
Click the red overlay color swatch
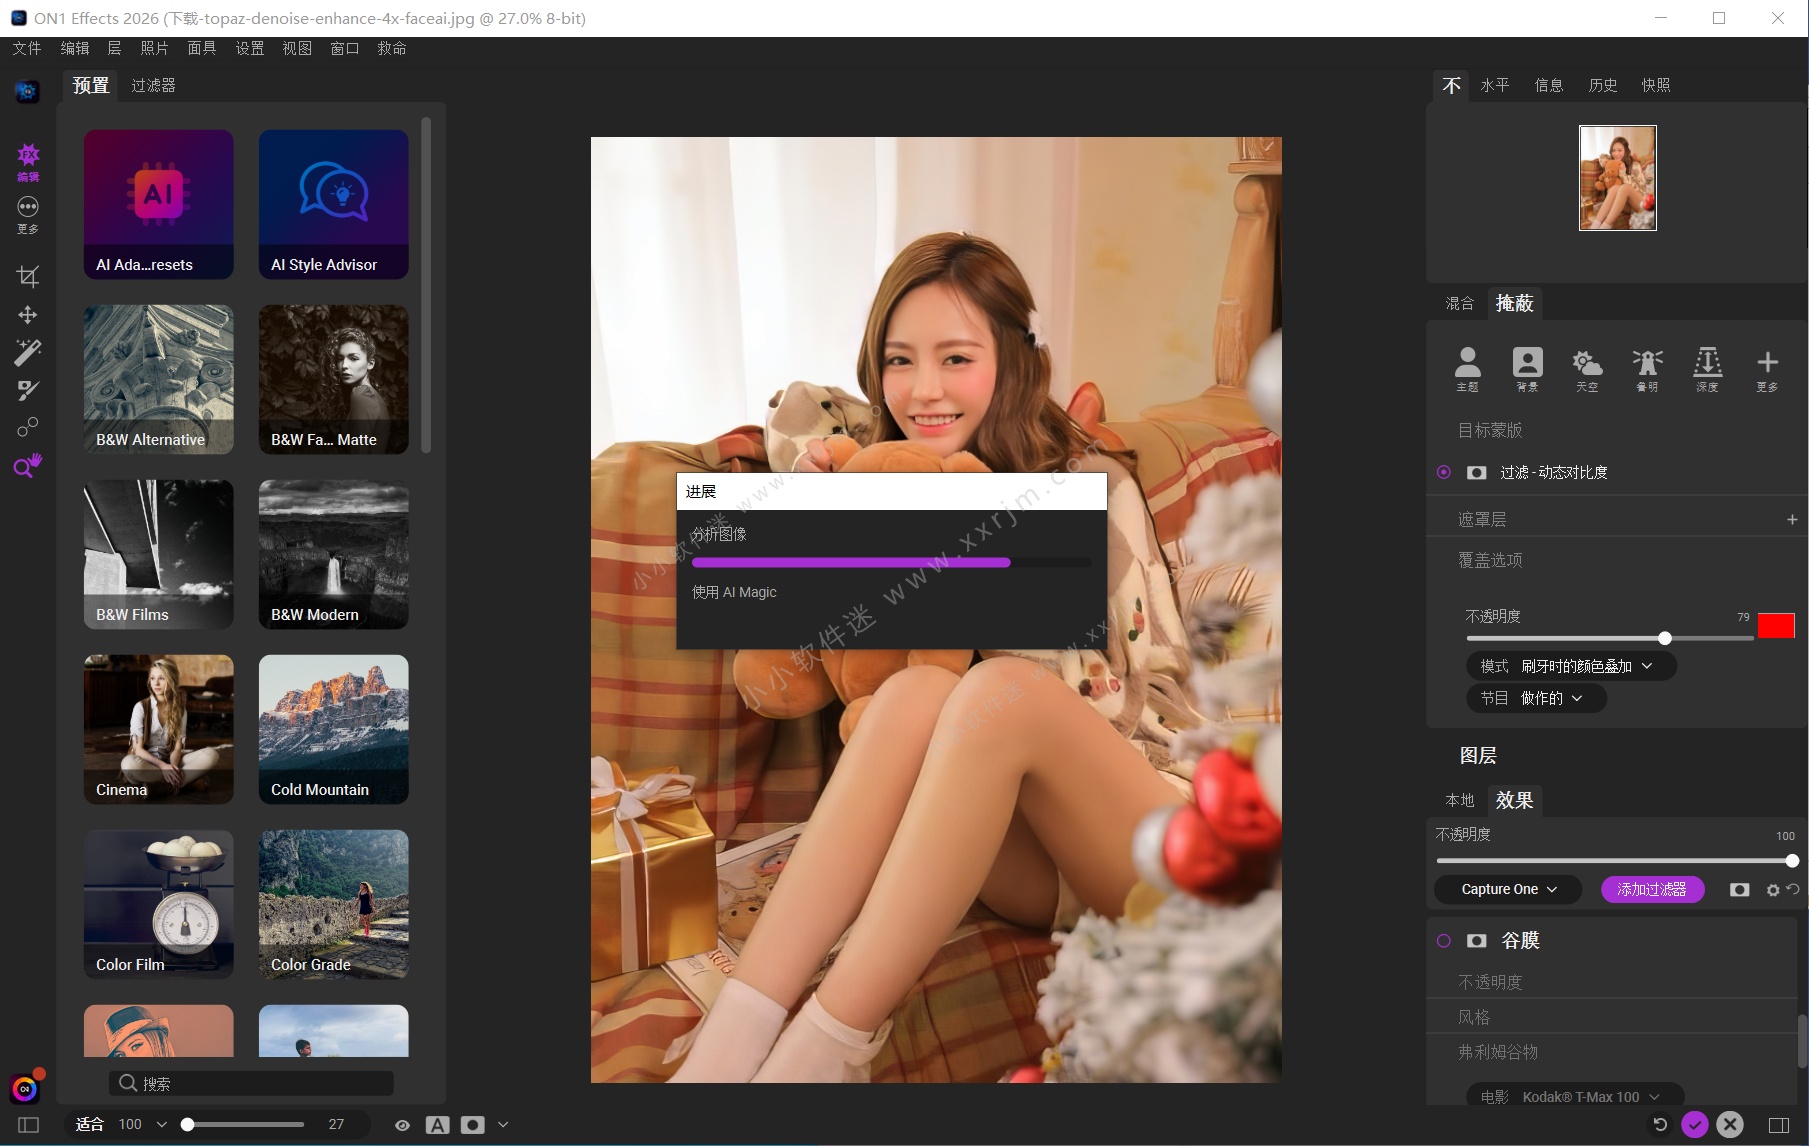[x=1776, y=626]
